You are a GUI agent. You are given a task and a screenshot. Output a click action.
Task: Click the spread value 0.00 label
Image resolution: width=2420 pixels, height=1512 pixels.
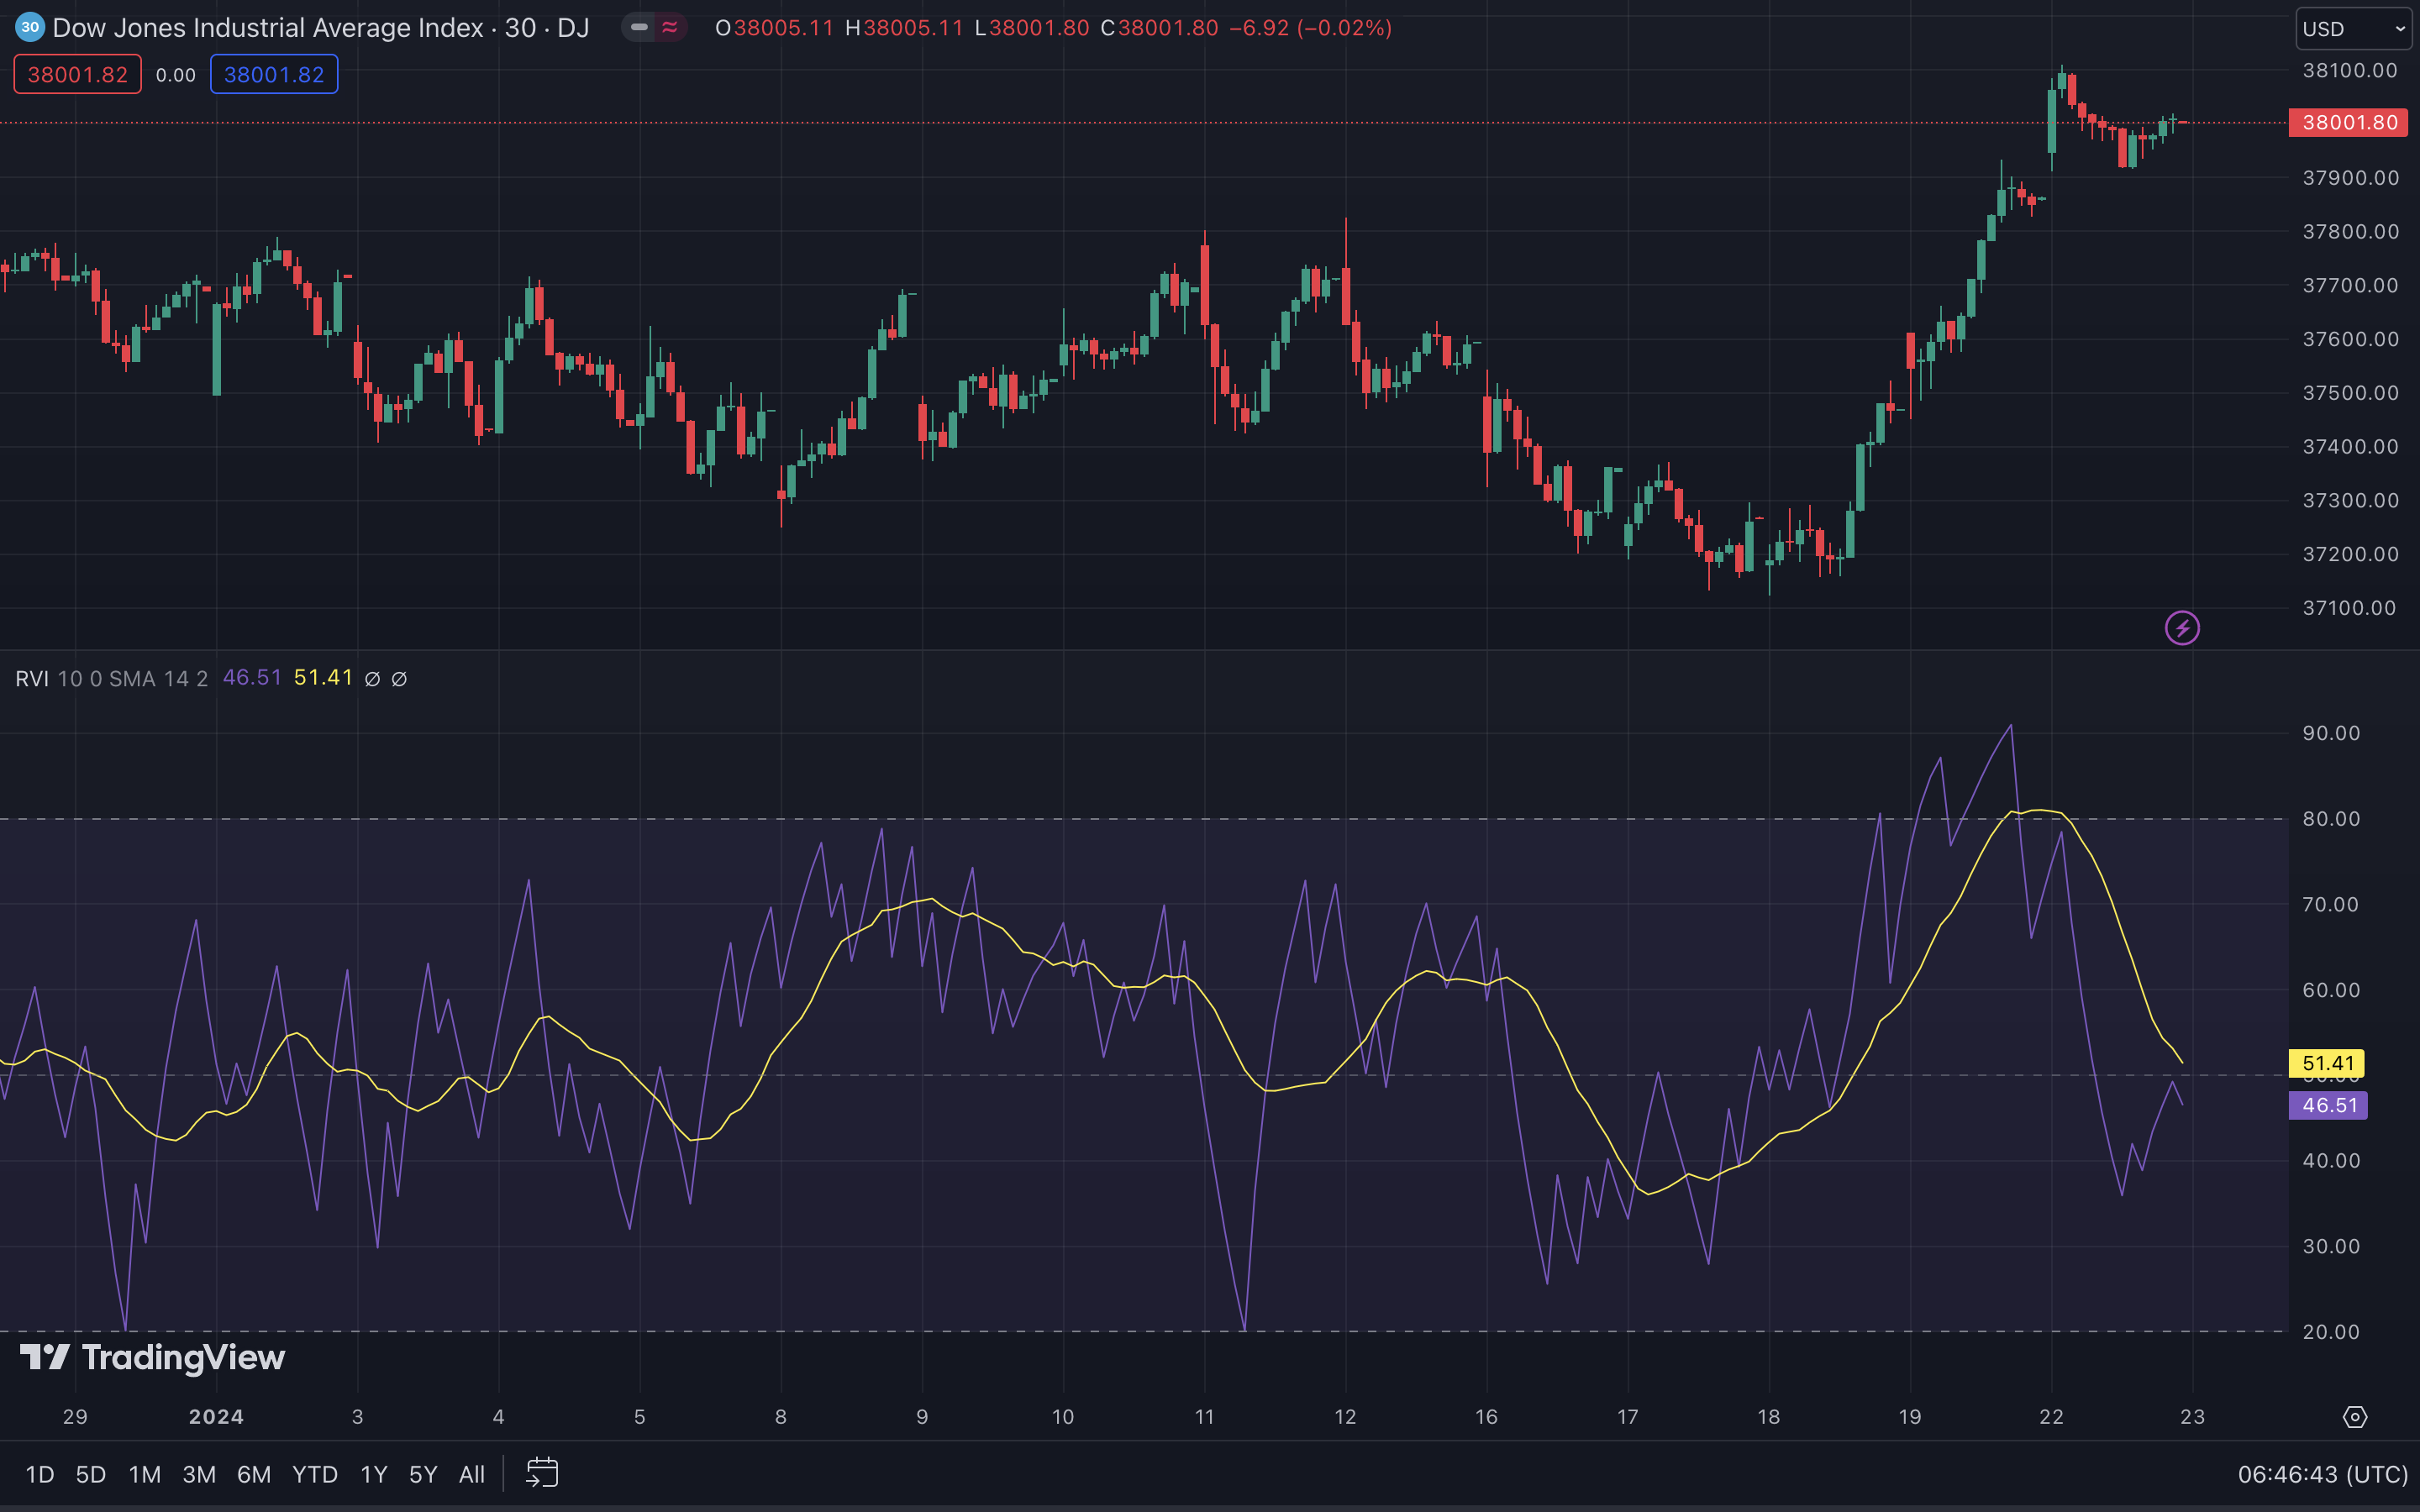pyautogui.click(x=176, y=75)
